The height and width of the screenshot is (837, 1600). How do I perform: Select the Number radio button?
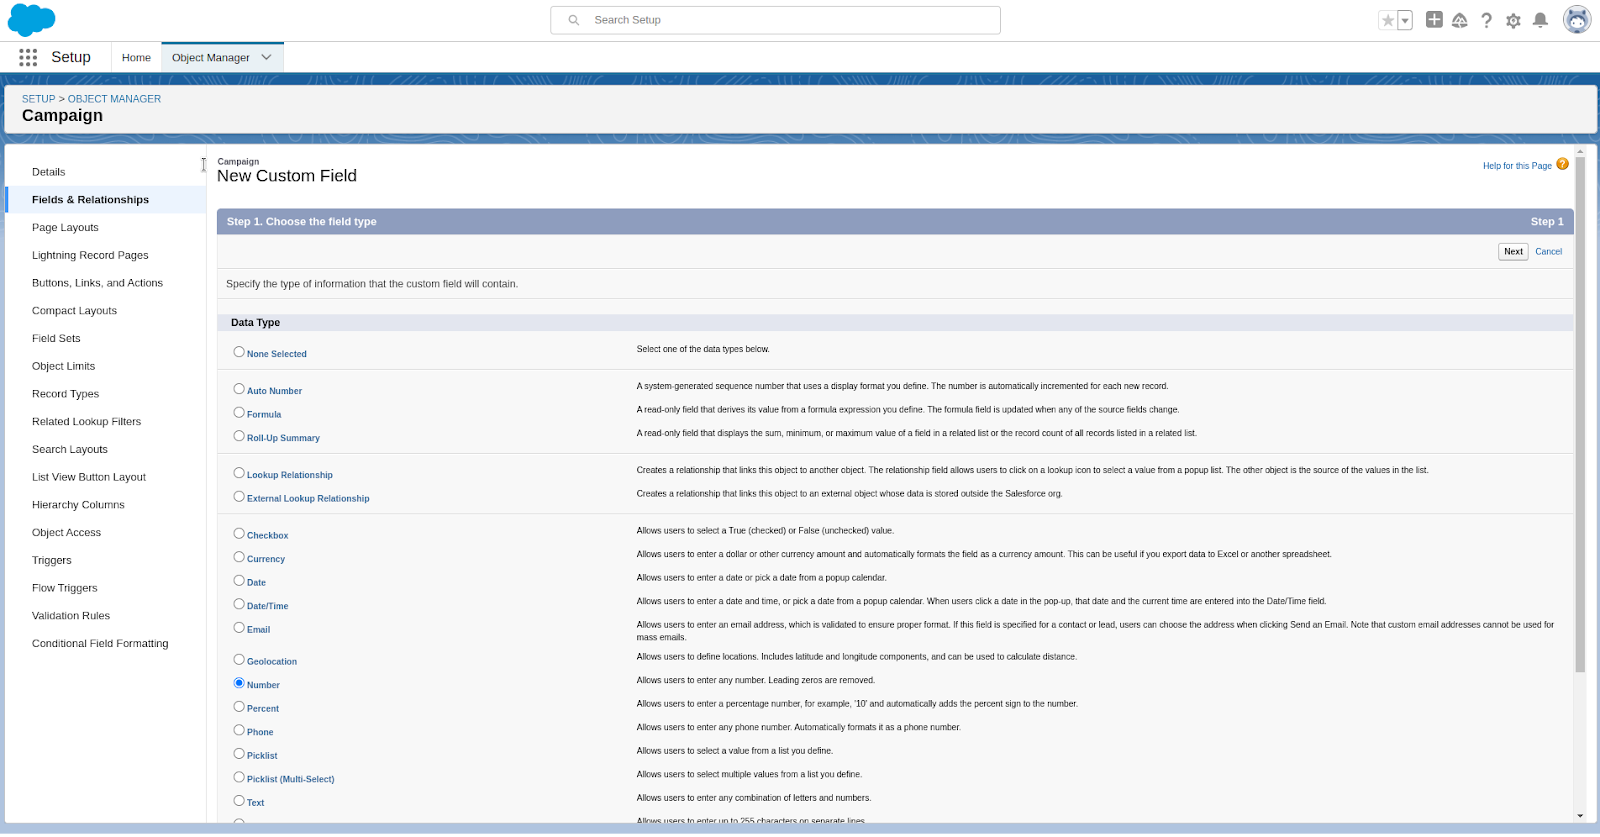(x=239, y=683)
